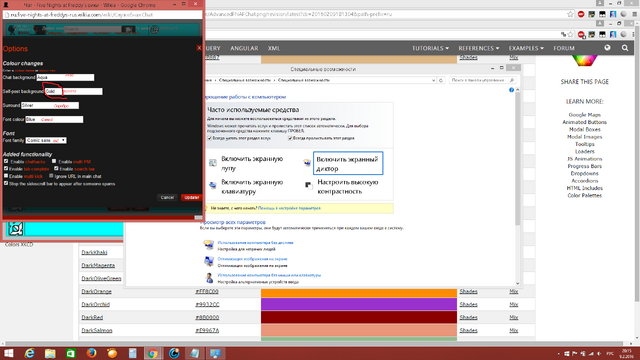Open the ANGULAR menu item
This screenshot has height=360, width=640.
point(244,48)
